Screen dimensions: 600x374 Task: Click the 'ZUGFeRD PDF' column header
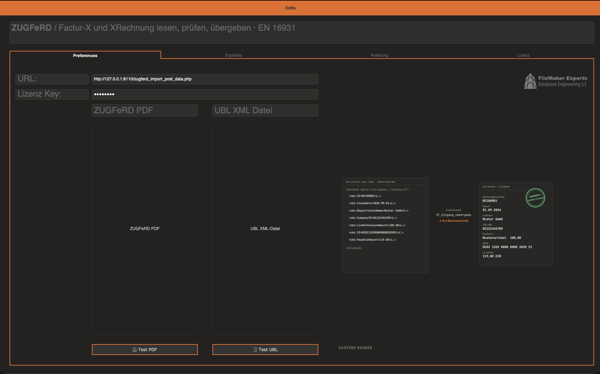pos(145,111)
